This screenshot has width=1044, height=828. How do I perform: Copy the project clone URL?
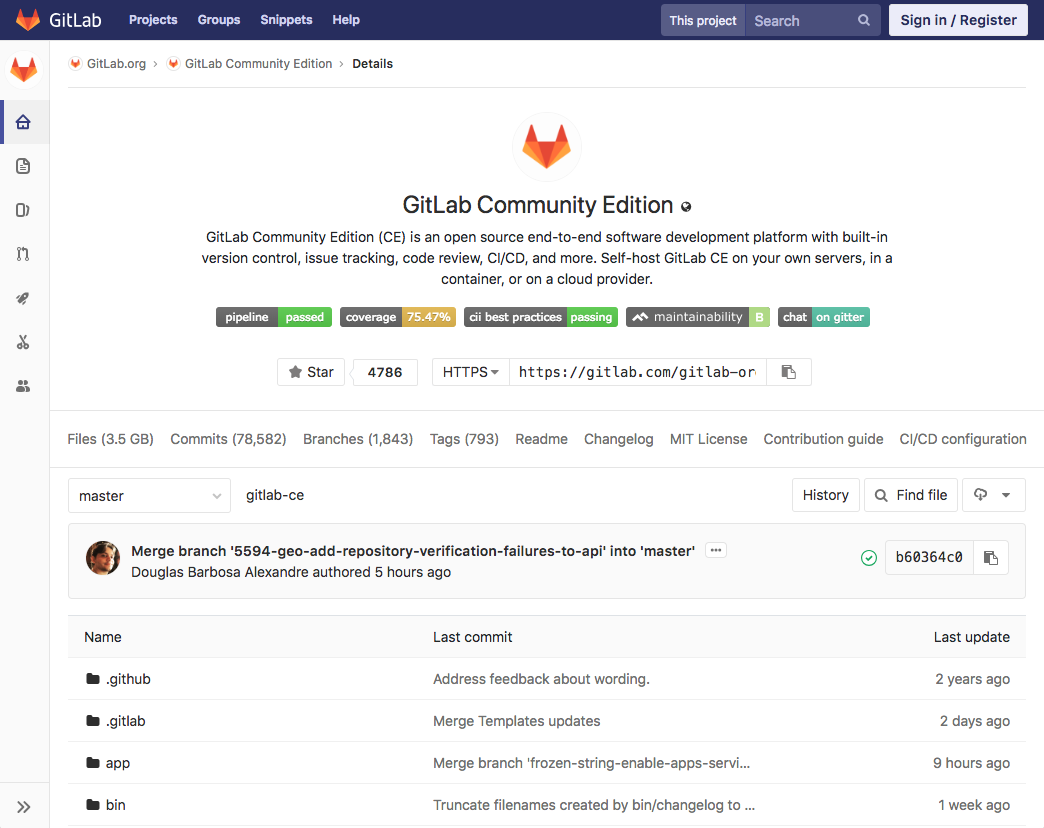[788, 372]
